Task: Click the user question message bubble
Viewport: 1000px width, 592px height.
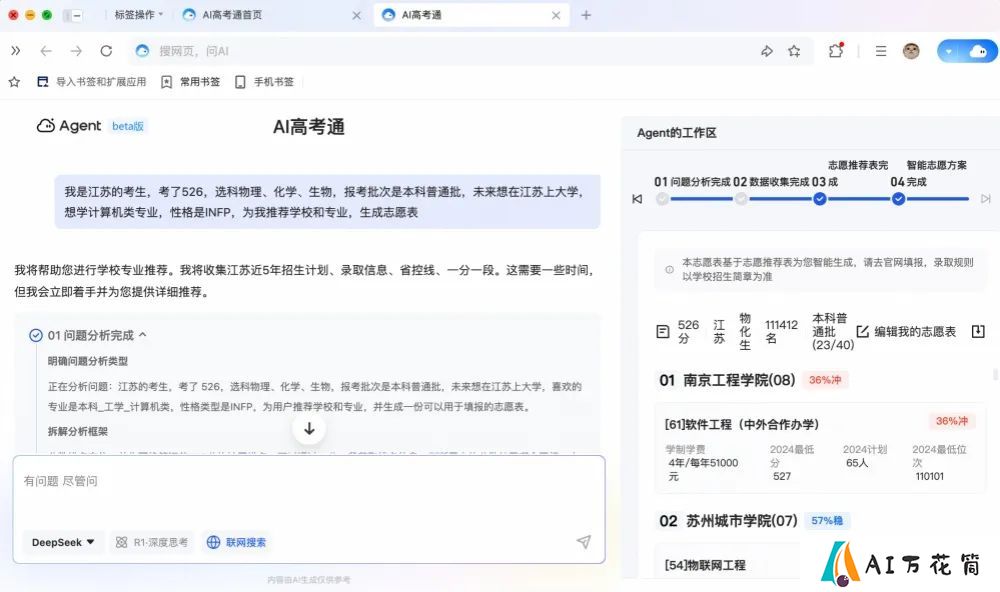Action: (x=327, y=202)
